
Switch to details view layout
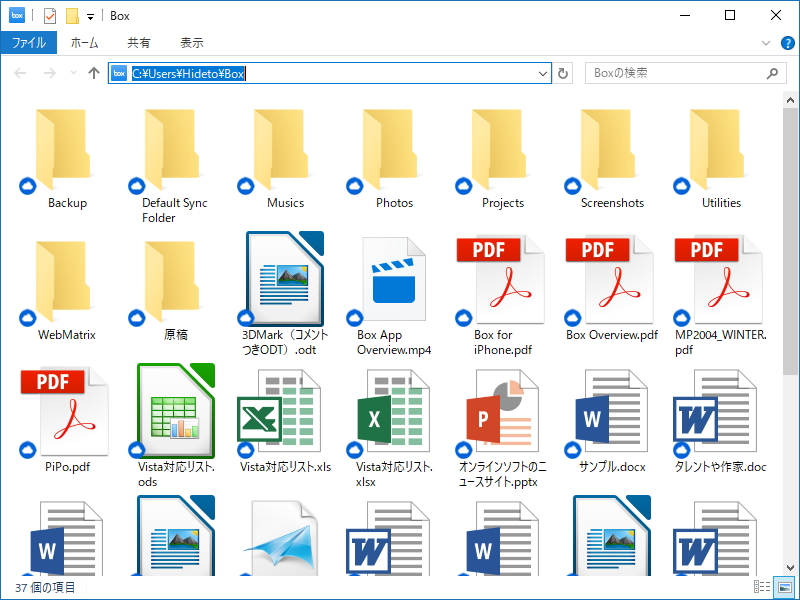click(x=762, y=587)
